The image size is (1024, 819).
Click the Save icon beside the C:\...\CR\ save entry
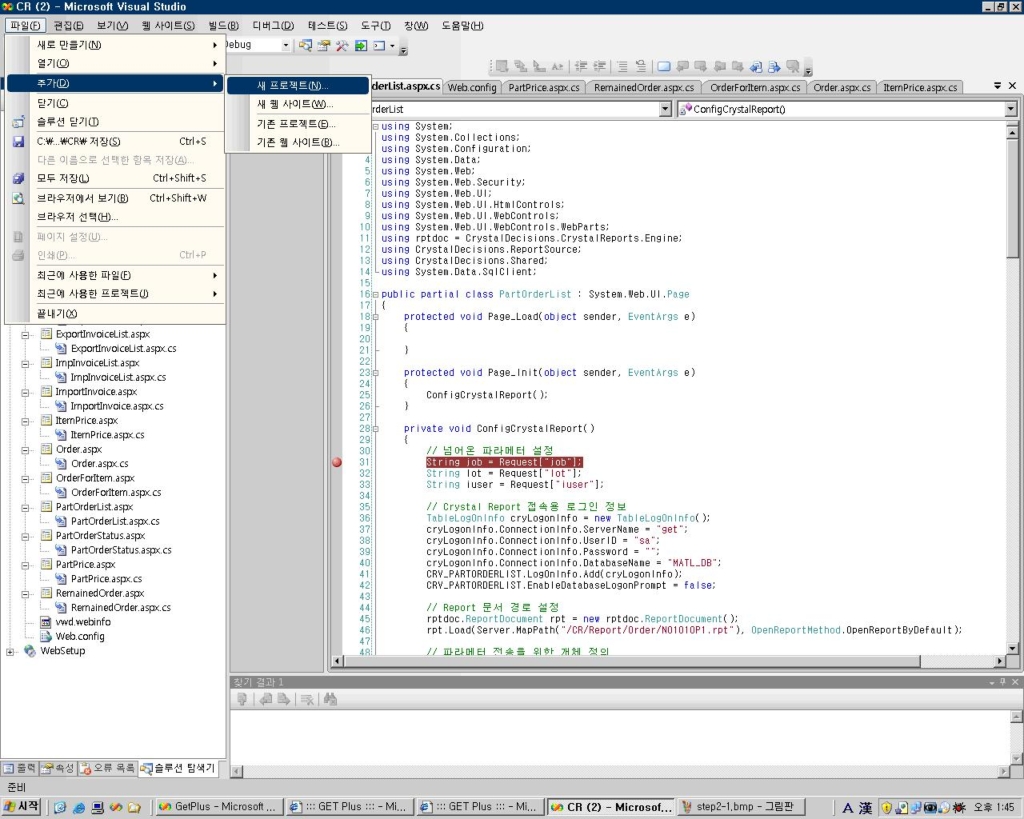pyautogui.click(x=18, y=142)
